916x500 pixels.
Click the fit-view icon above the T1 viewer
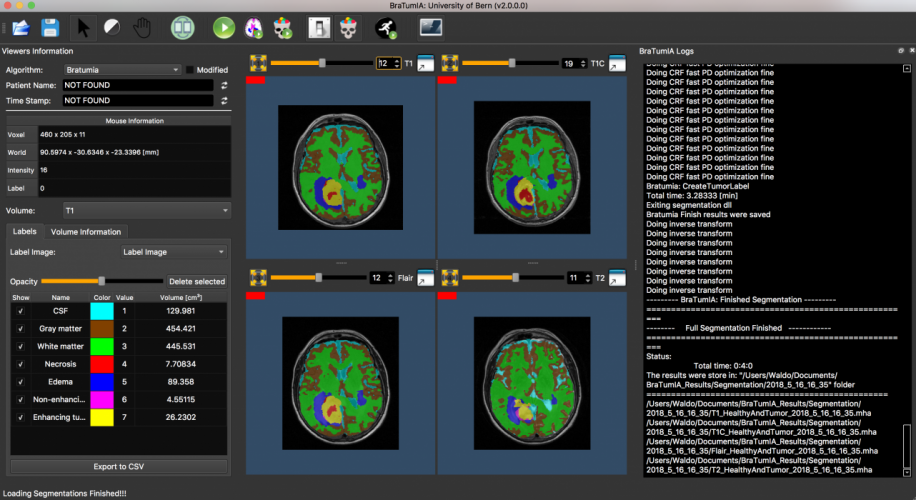coord(255,63)
